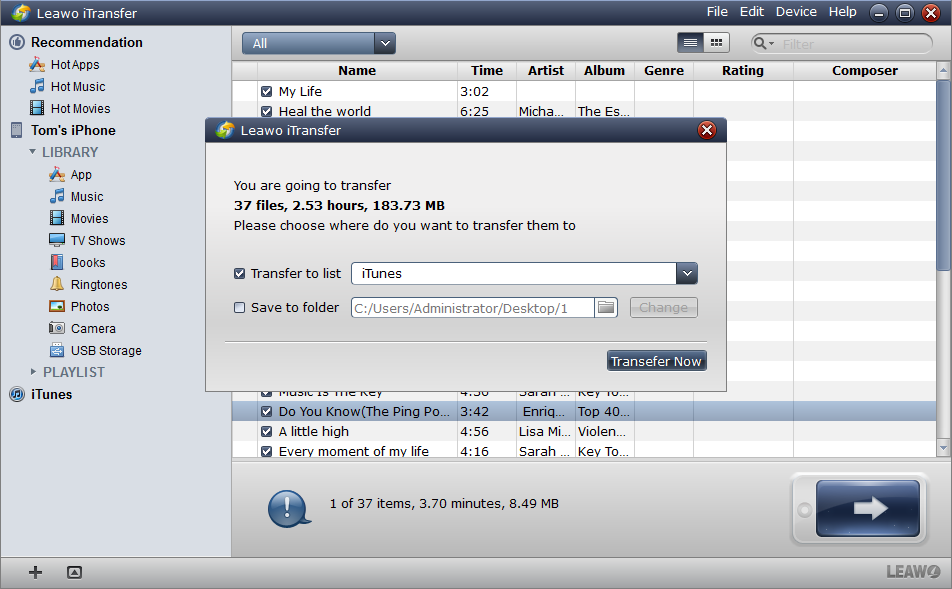Switch to list view
This screenshot has width=952, height=589.
[x=690, y=43]
